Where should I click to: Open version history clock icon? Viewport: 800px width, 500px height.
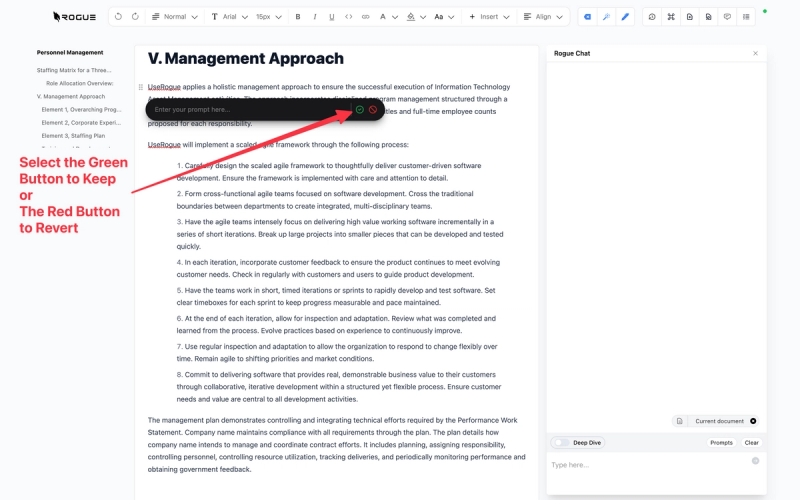652,17
